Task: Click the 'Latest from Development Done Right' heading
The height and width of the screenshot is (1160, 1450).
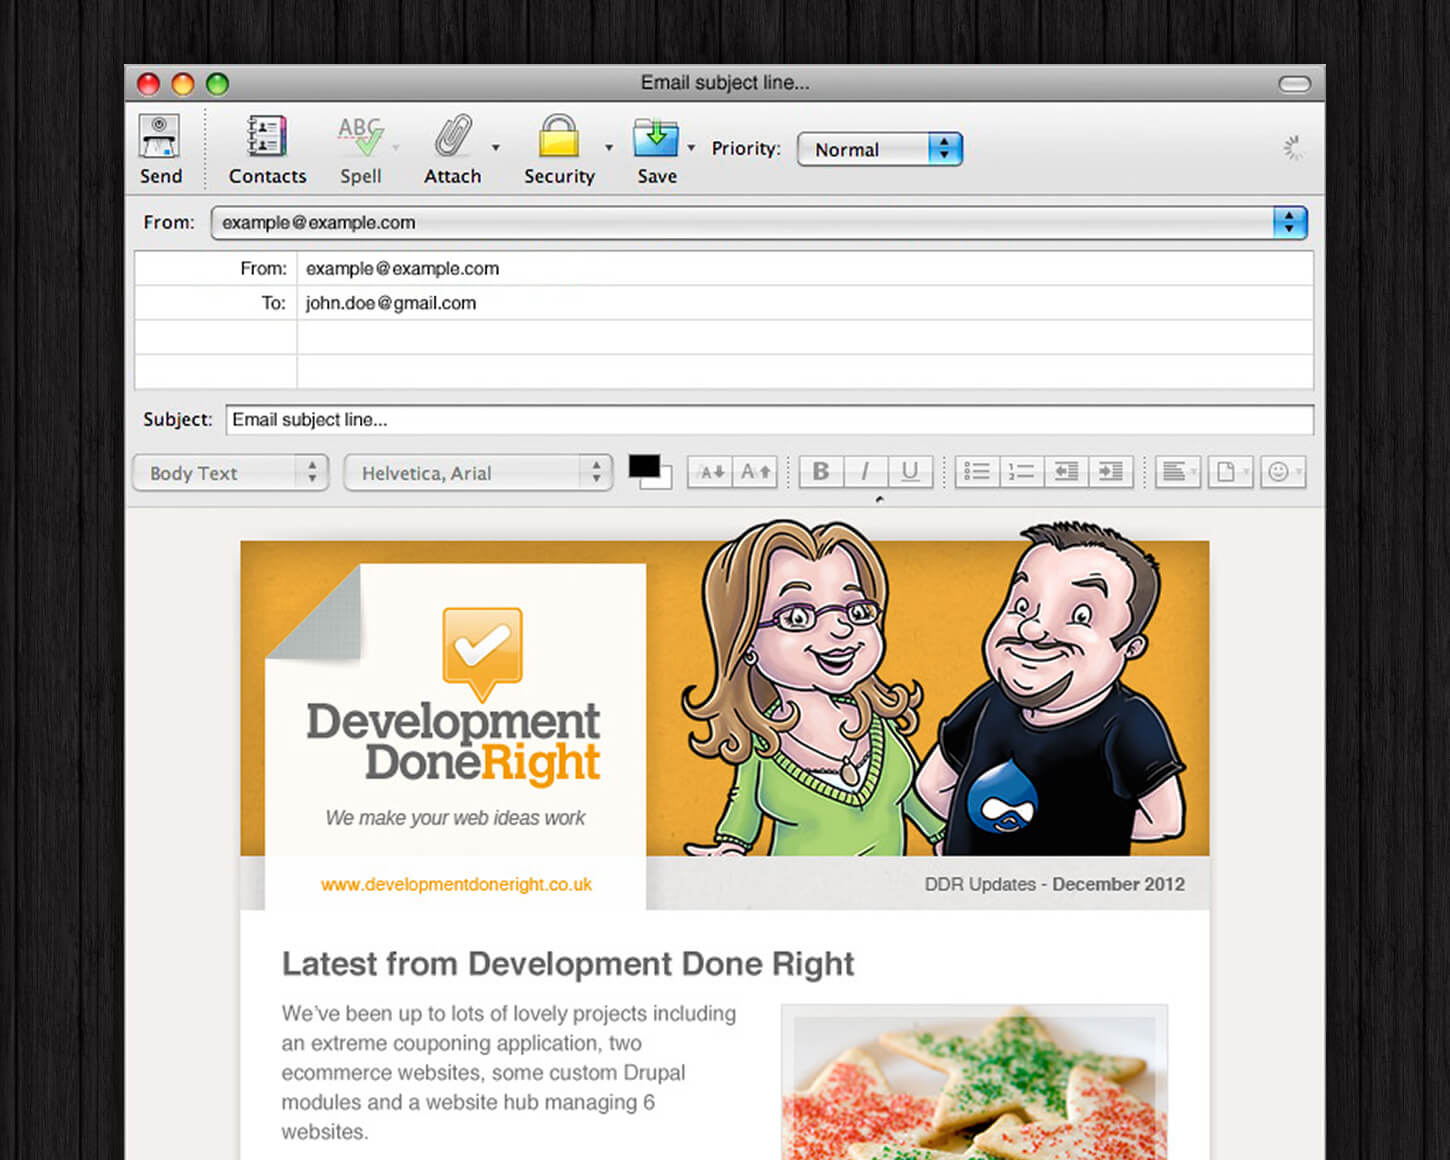Action: (x=568, y=964)
